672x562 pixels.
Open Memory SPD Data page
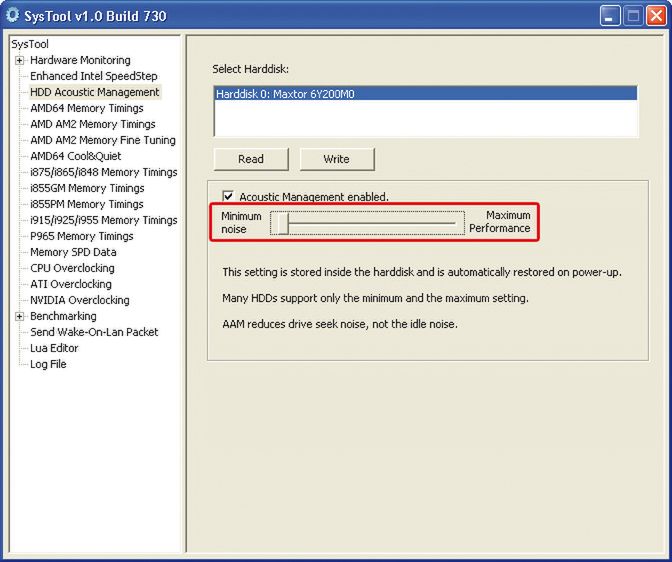pyautogui.click(x=73, y=252)
